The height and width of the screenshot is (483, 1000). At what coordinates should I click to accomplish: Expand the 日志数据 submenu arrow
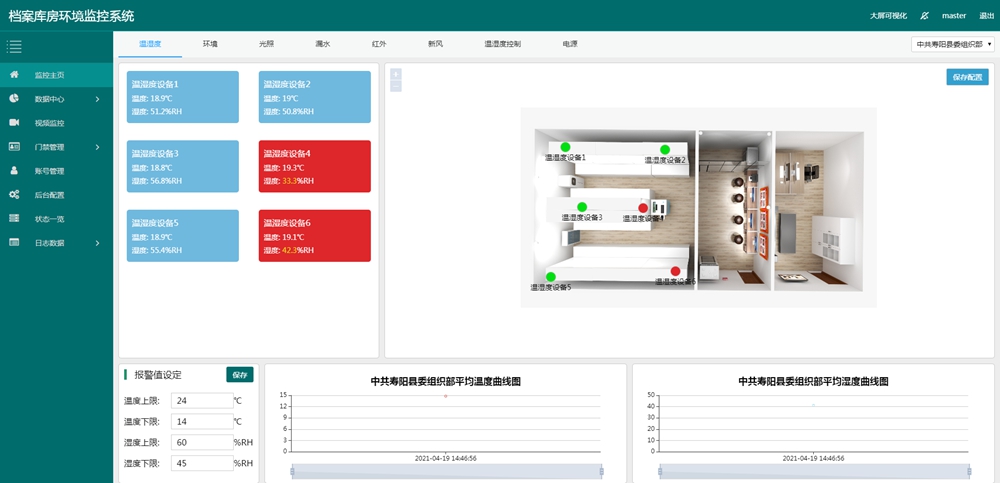98,242
